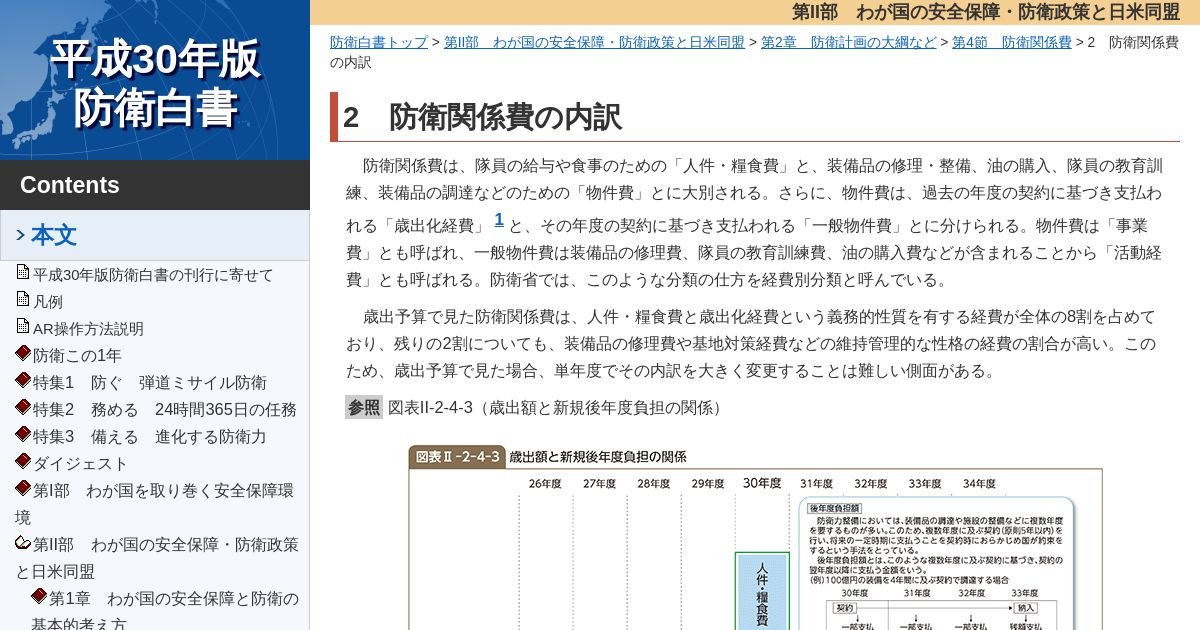This screenshot has width=1200, height=630.
Task: Click the document icon beside 凡例
Action: (23, 299)
